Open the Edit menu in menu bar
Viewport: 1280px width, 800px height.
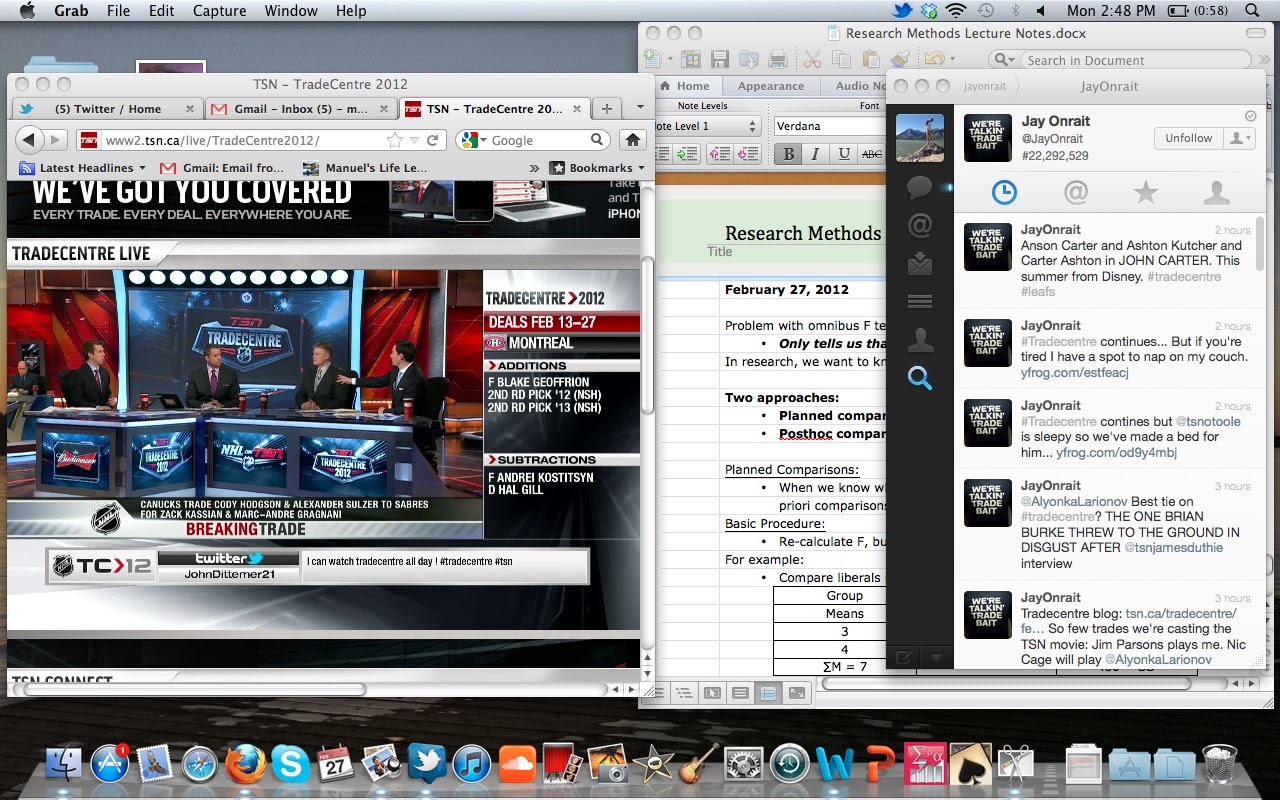(x=162, y=11)
